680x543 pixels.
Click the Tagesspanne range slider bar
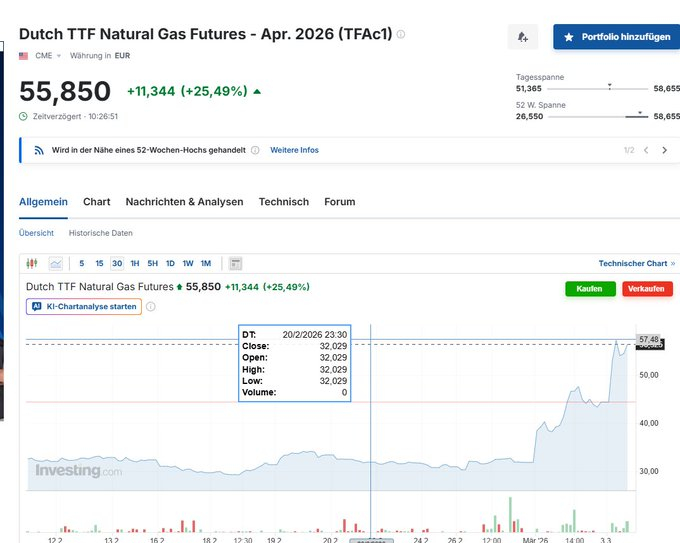point(584,88)
